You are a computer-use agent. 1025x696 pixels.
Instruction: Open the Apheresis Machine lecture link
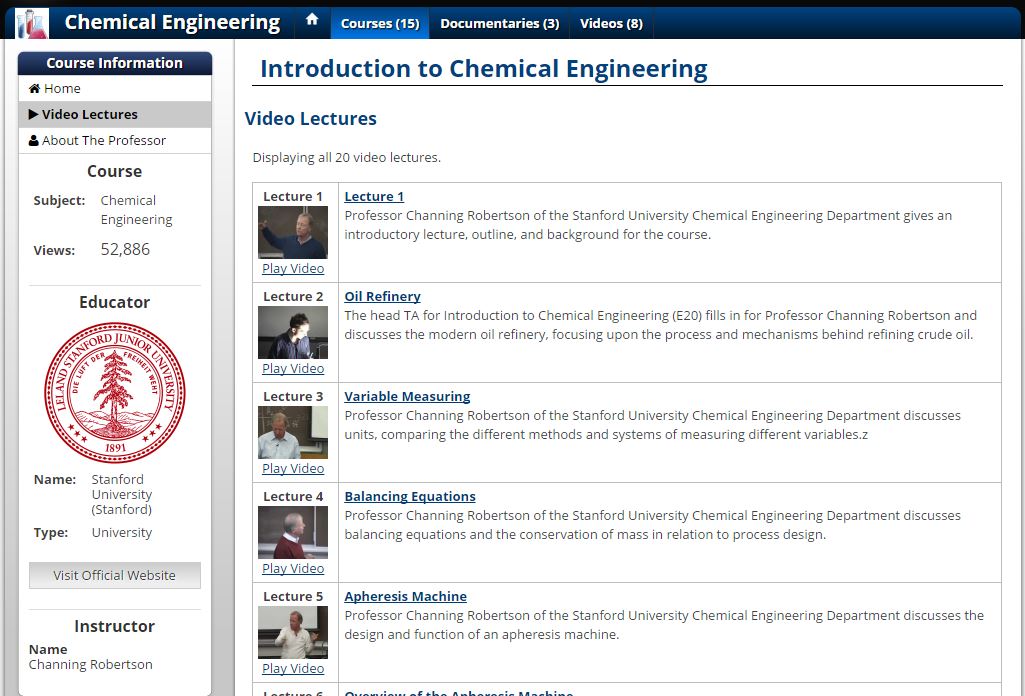(405, 596)
